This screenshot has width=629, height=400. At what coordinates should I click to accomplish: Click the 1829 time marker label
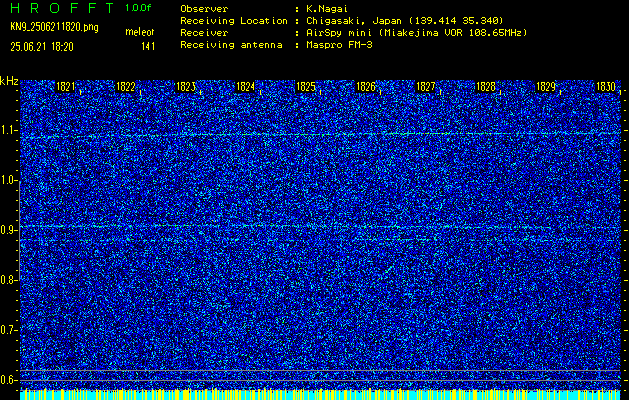pyautogui.click(x=546, y=87)
